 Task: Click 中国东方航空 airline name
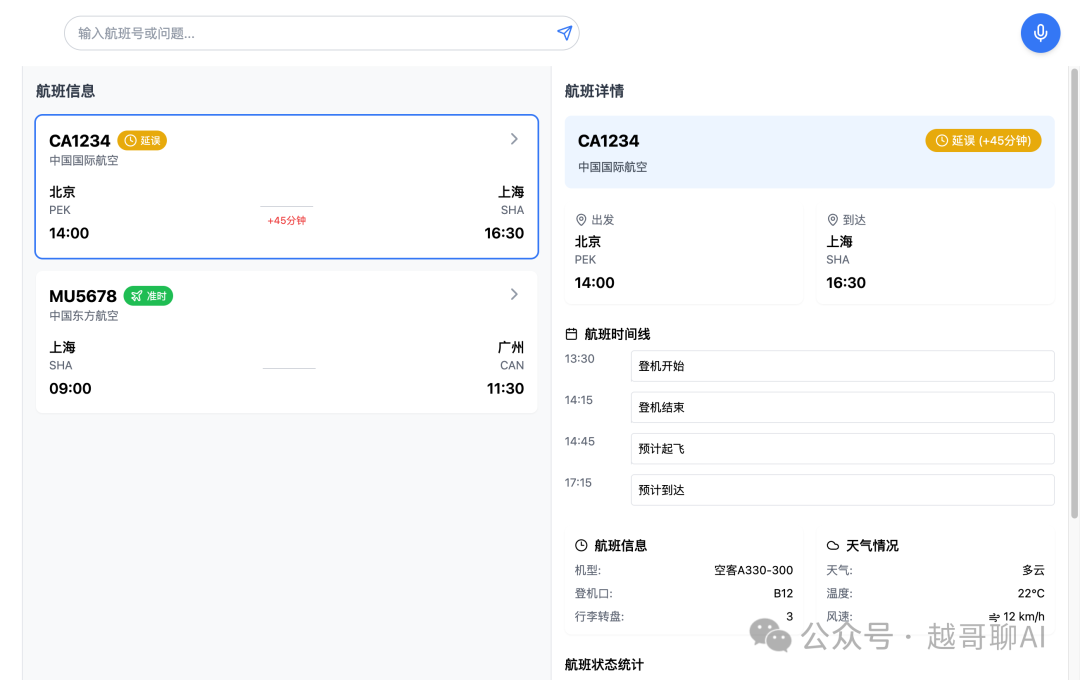point(84,316)
